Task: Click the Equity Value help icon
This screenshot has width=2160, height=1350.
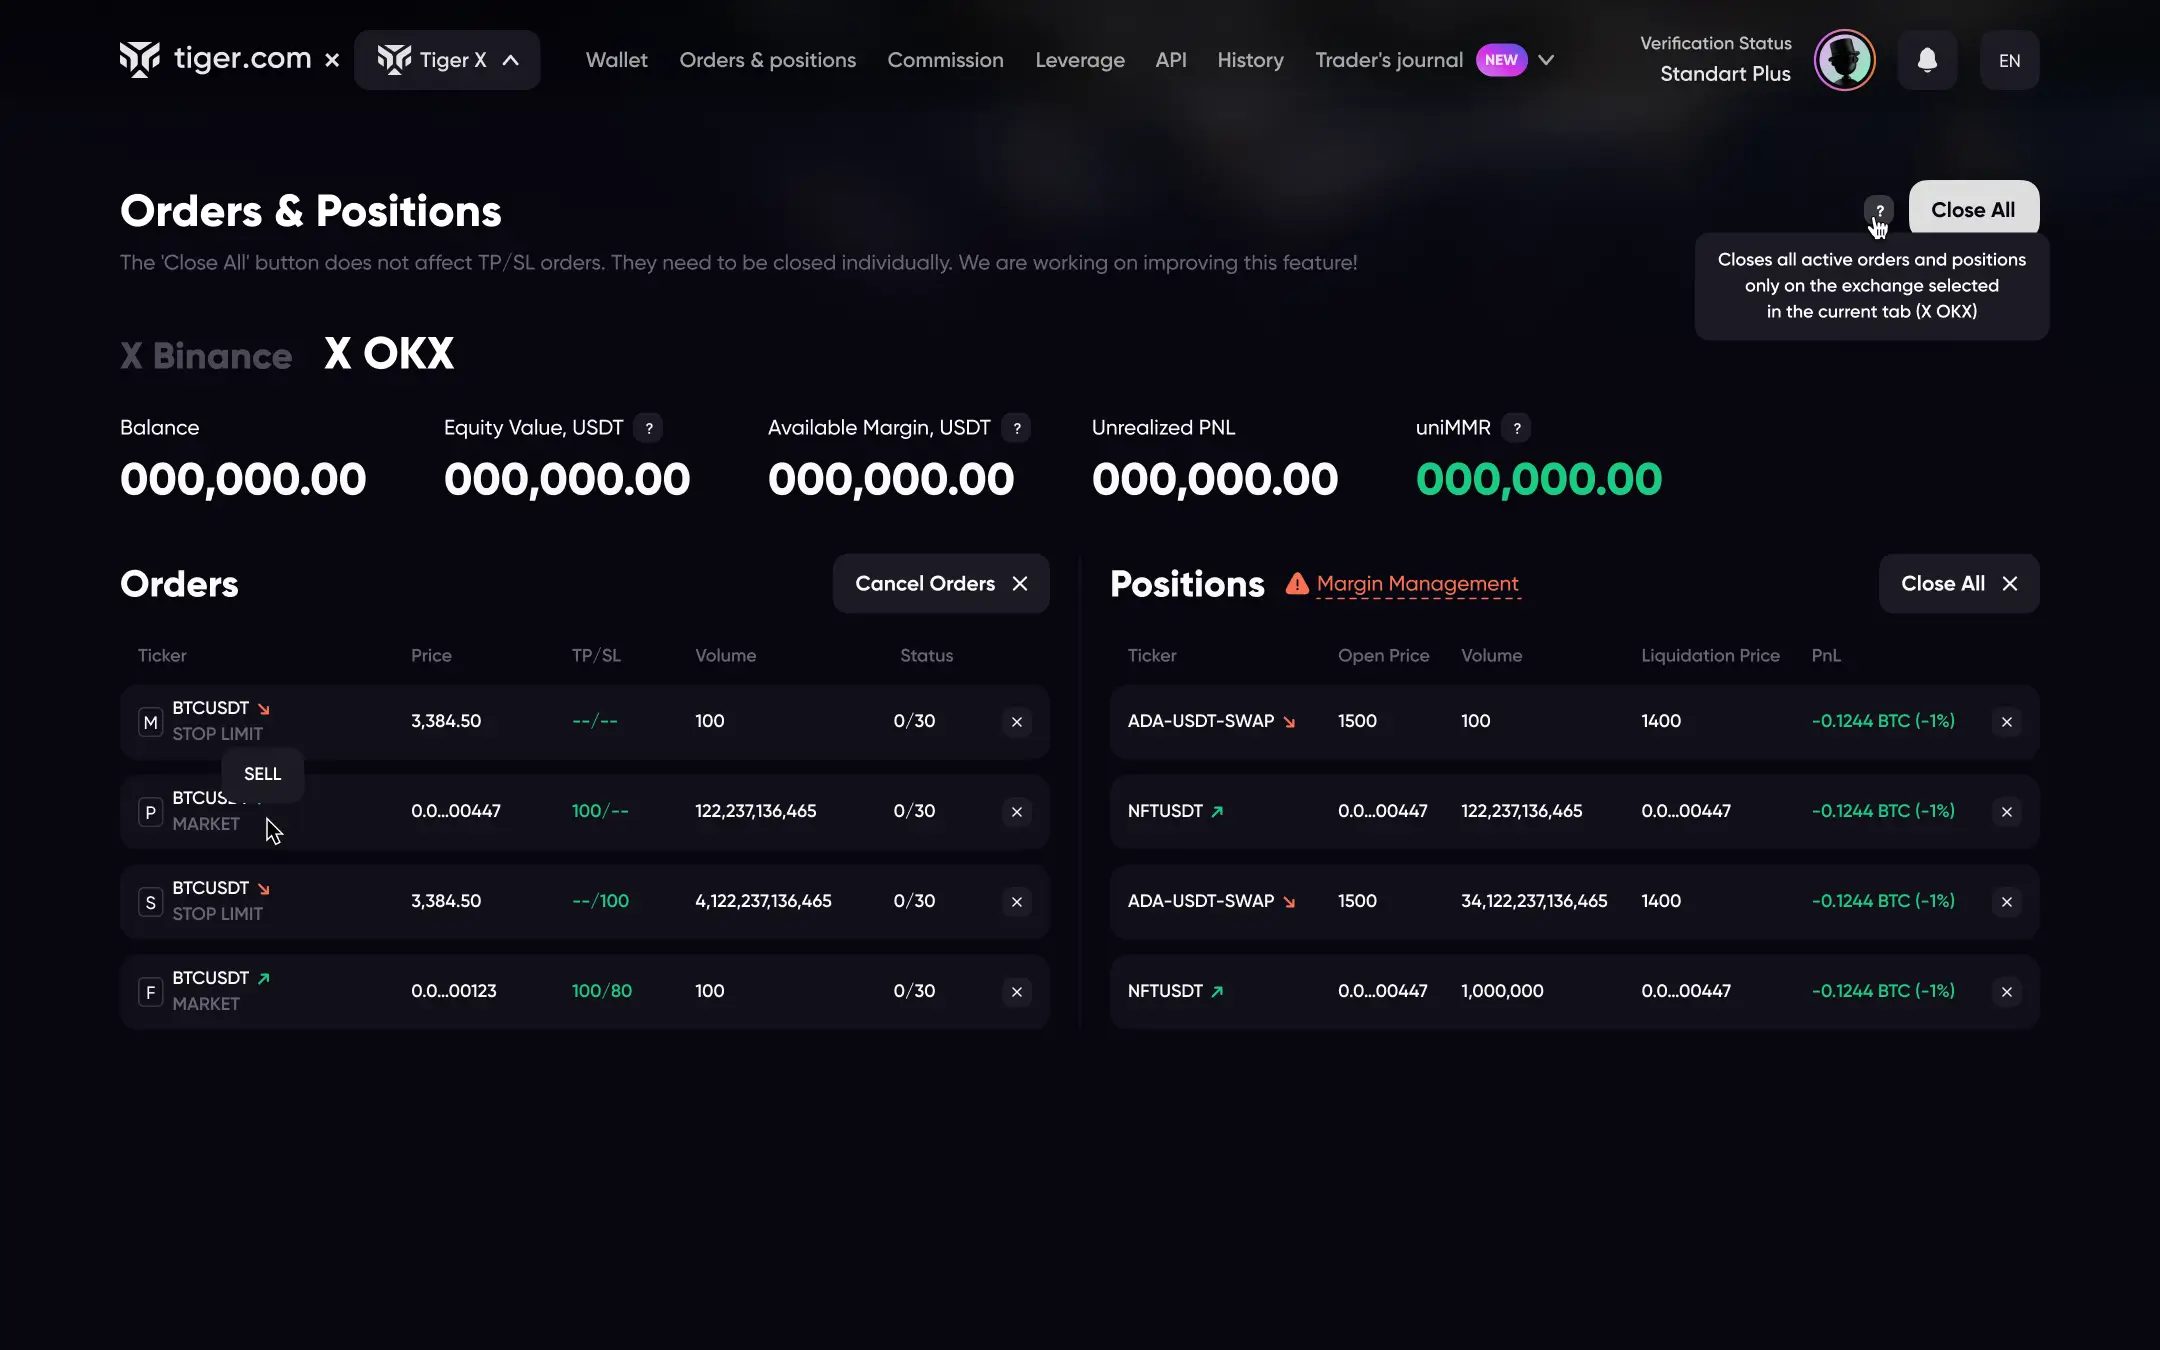Action: coord(649,428)
